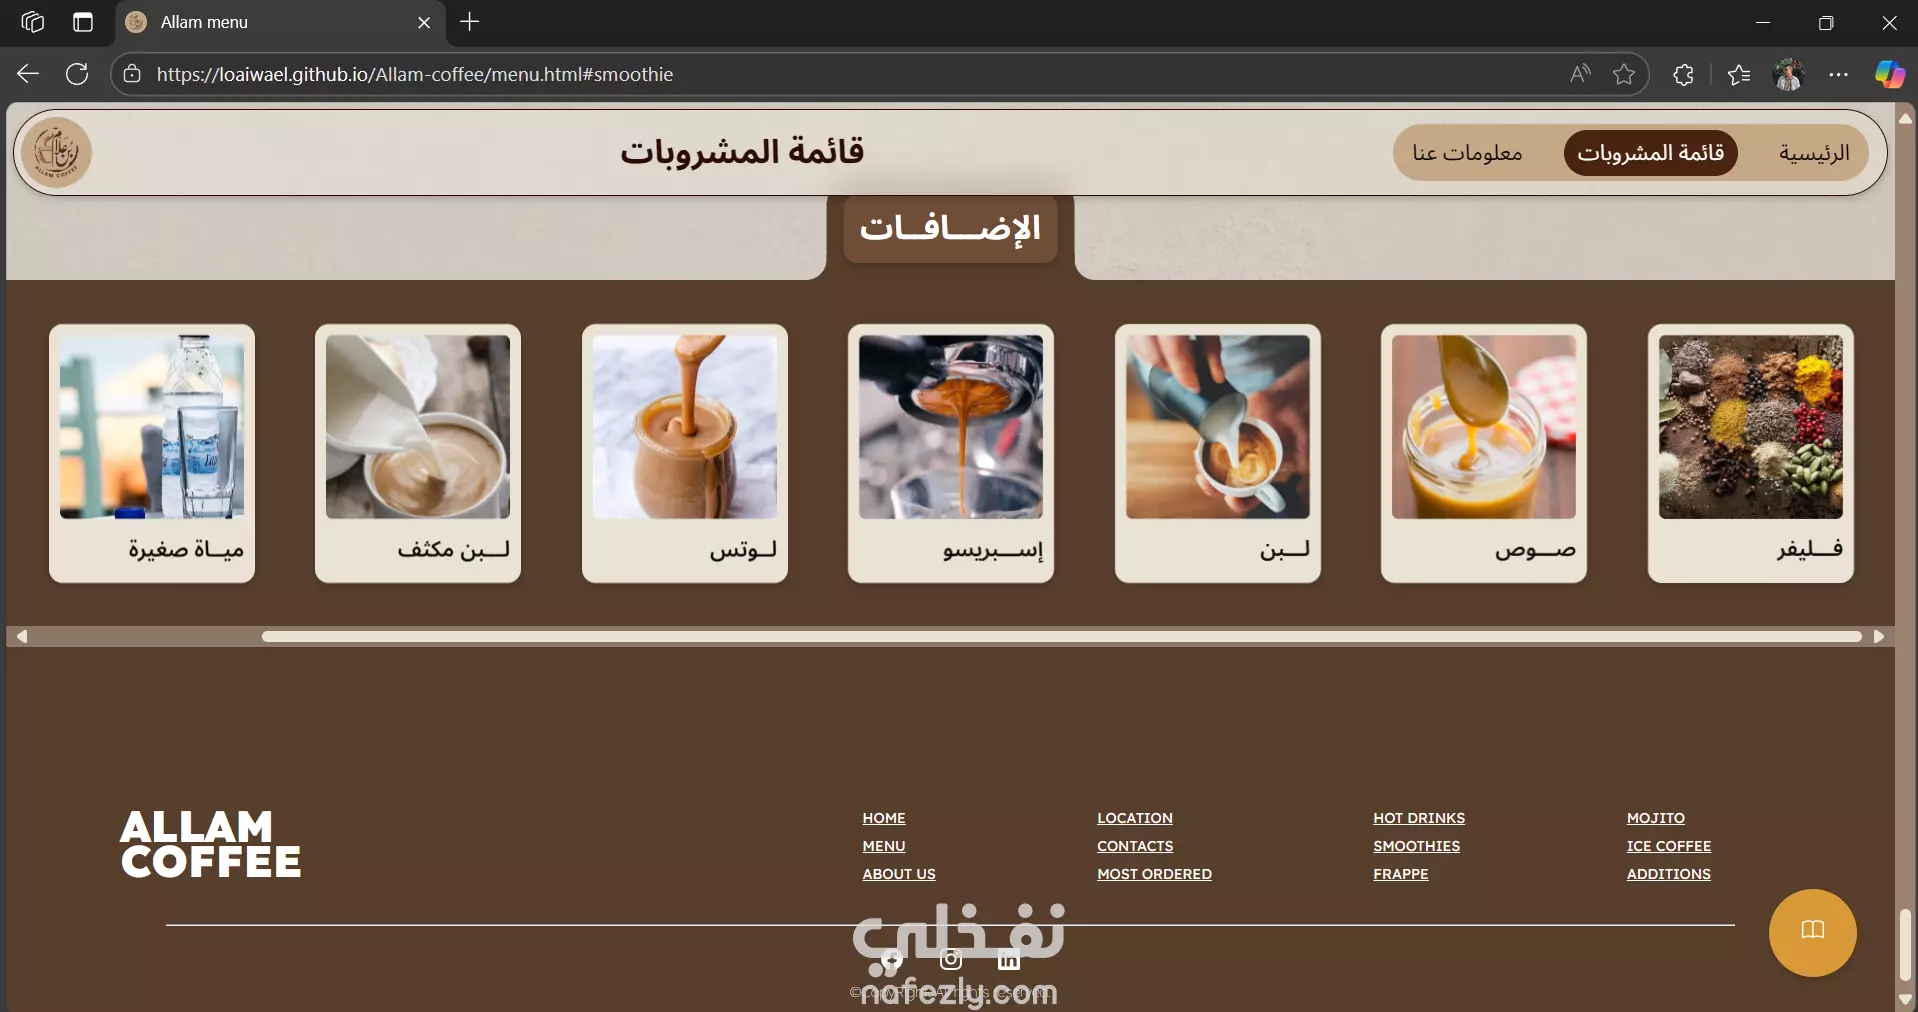Go to MOJITO footer link
1918x1012 pixels.
1655,818
